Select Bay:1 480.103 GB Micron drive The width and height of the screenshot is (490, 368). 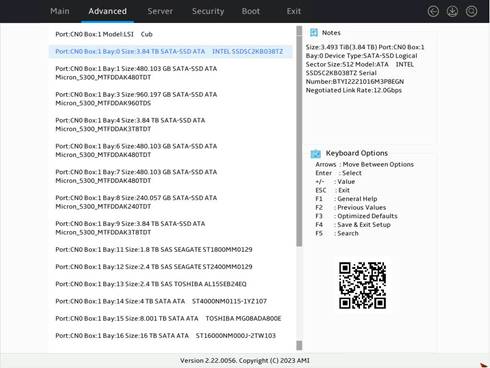pos(136,73)
